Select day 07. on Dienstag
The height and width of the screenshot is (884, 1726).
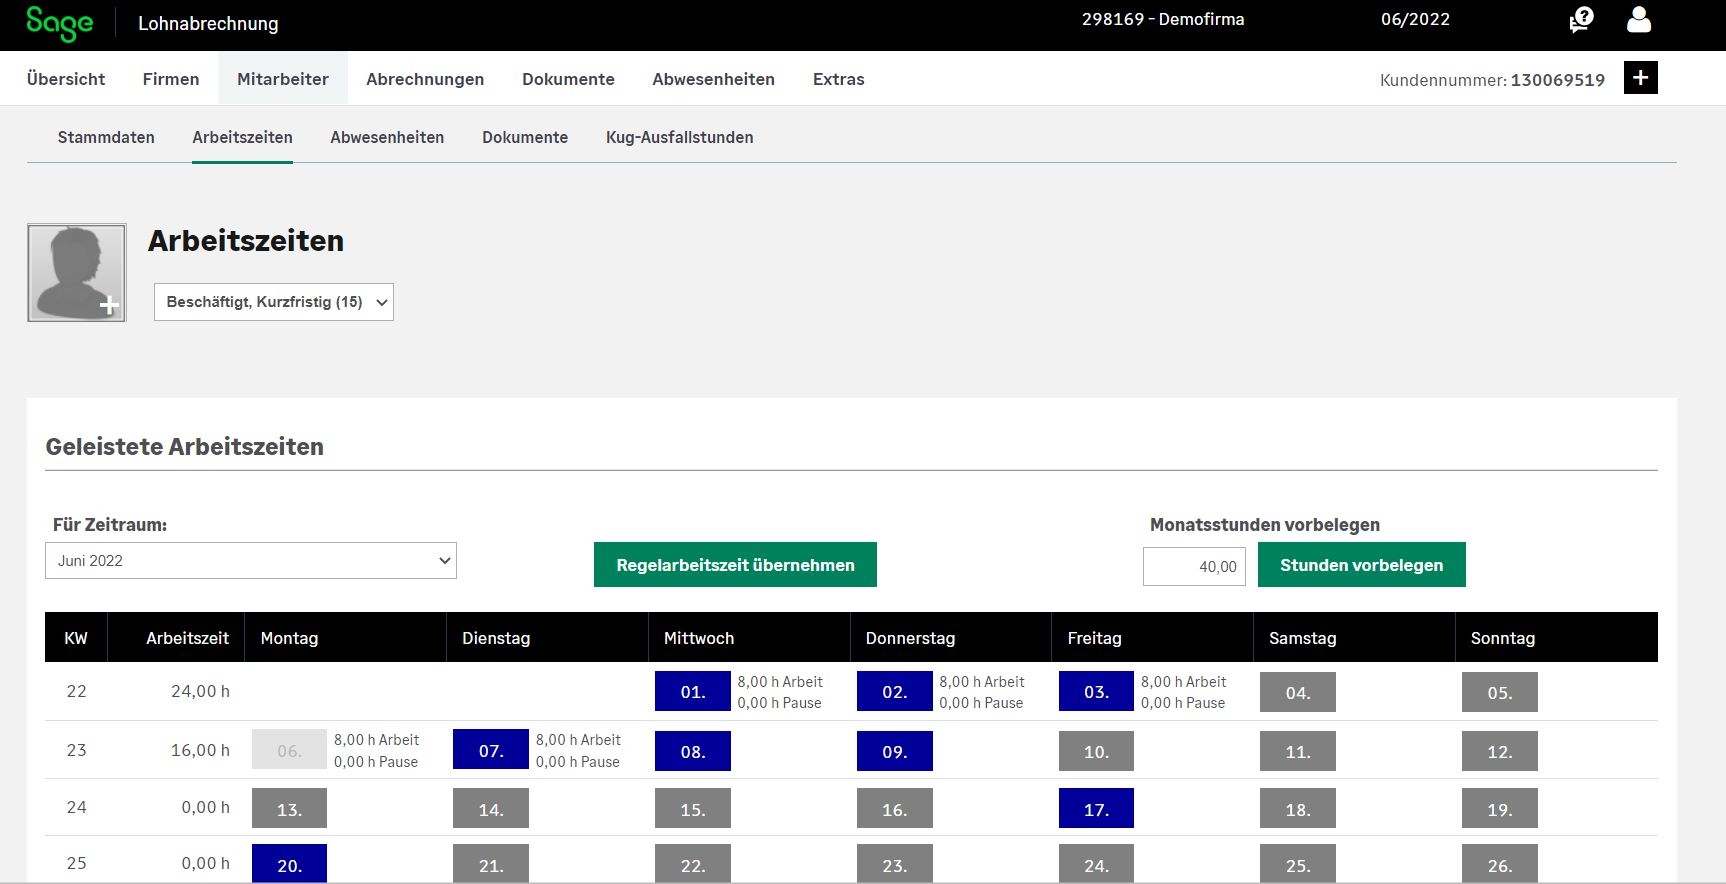[491, 750]
